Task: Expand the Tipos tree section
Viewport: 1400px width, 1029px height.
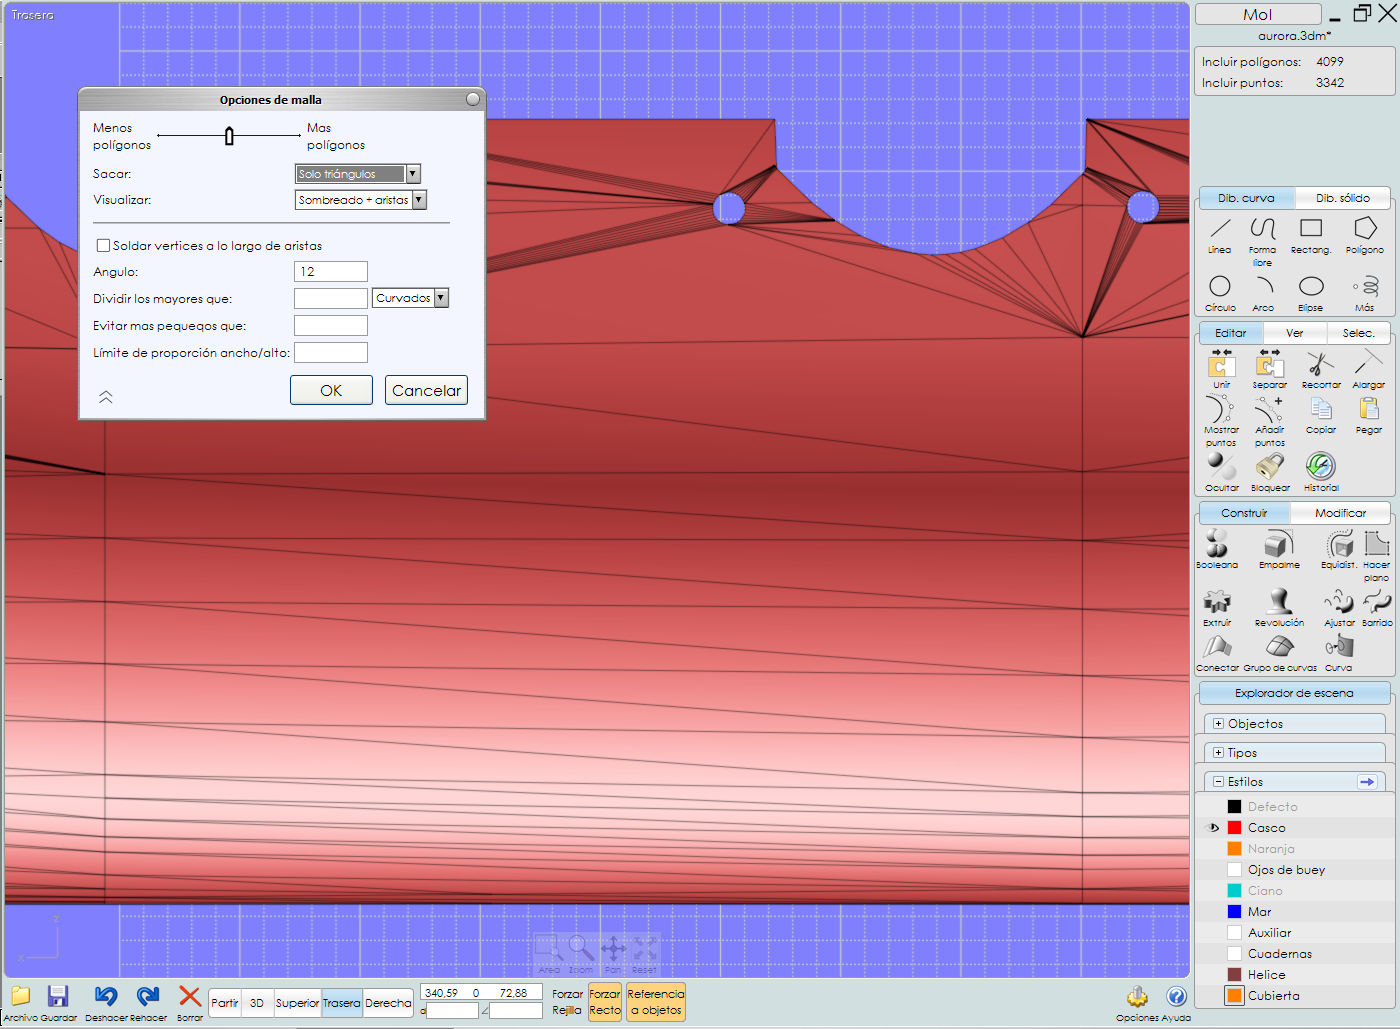Action: coord(1218,752)
